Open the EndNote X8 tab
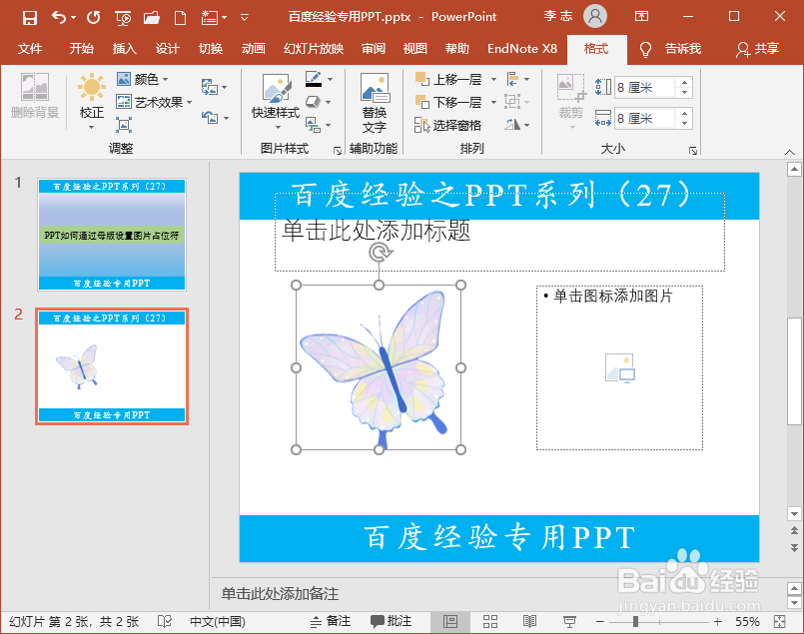The width and height of the screenshot is (804, 634). coord(522,49)
